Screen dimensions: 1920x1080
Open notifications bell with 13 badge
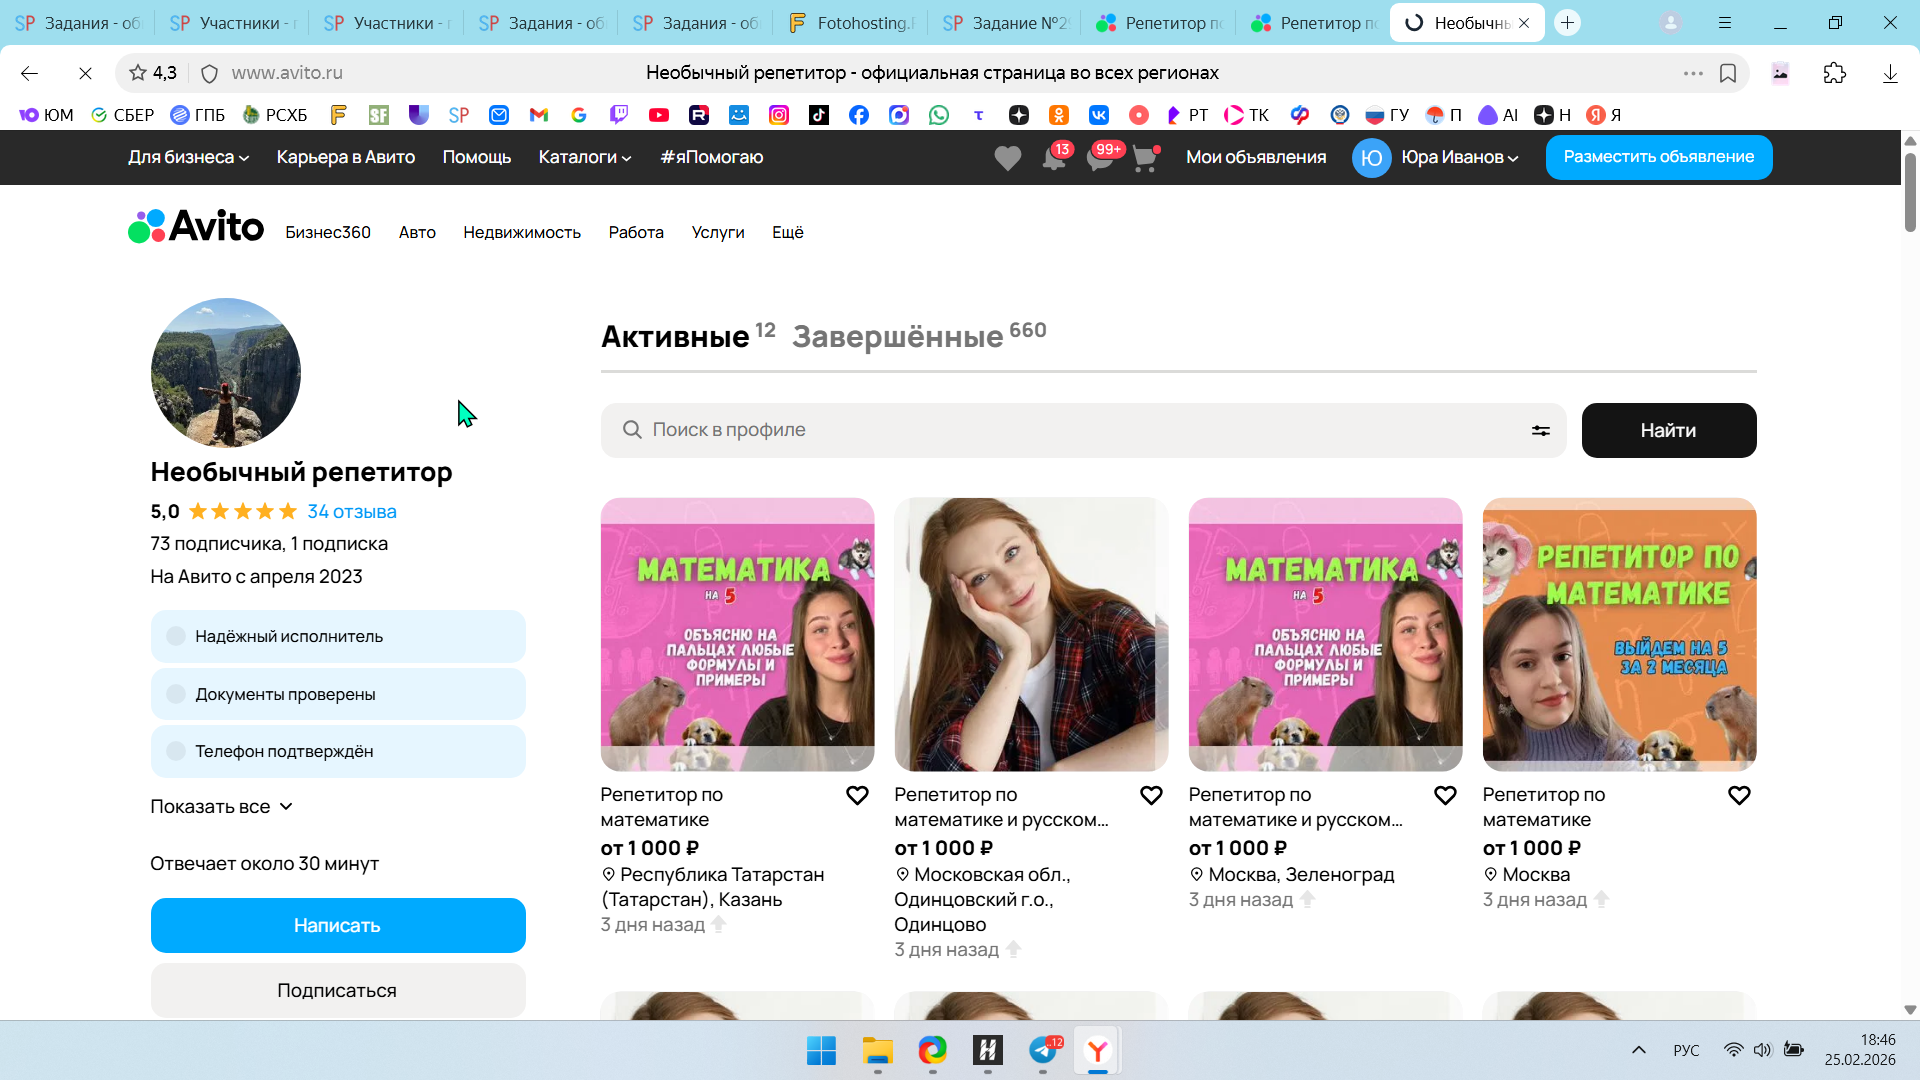1054,158
